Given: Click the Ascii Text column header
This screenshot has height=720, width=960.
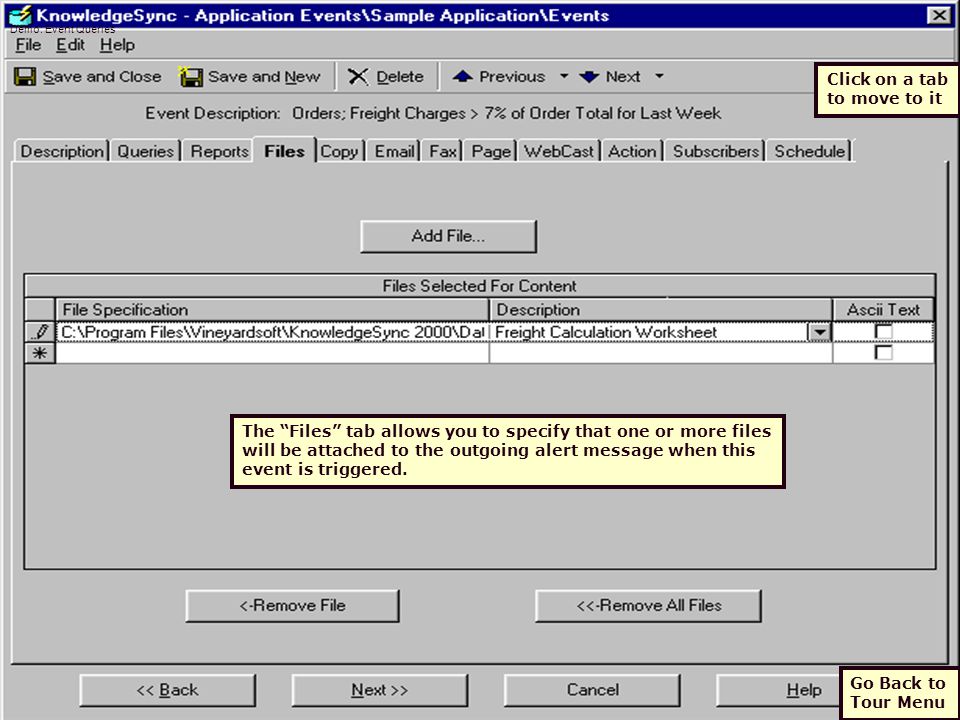Looking at the screenshot, I should pyautogui.click(x=883, y=310).
